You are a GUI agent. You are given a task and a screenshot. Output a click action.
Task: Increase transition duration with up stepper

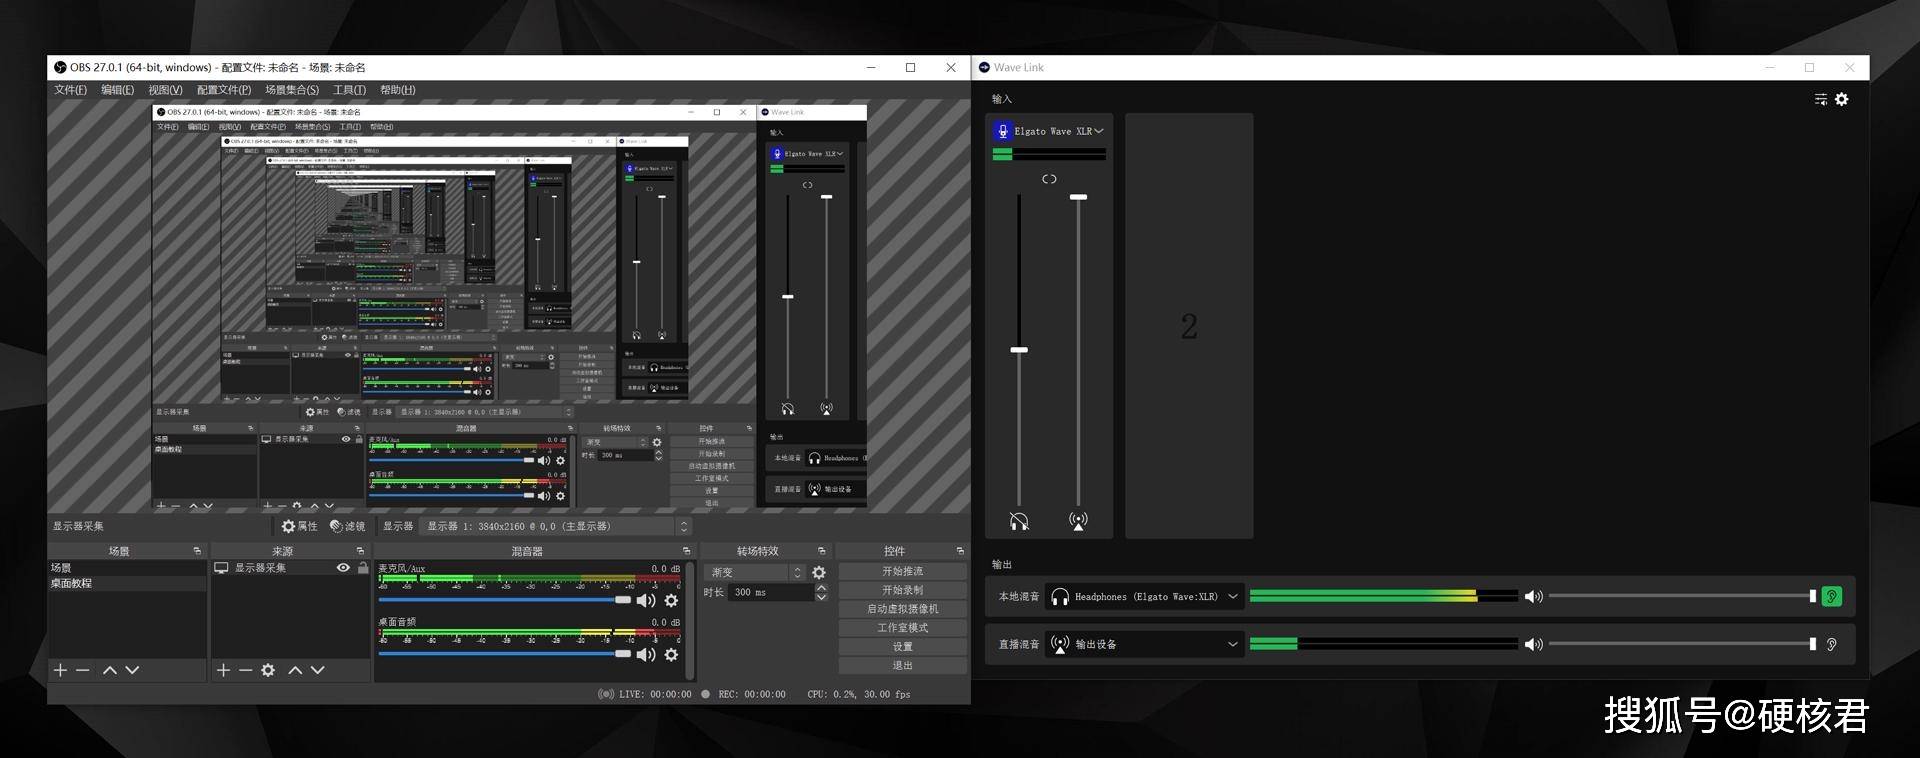[821, 588]
